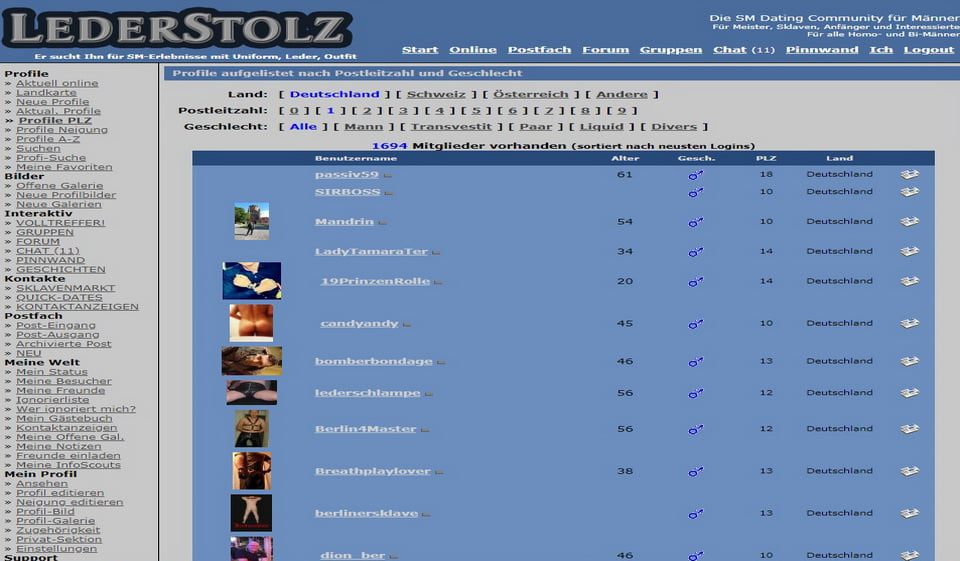Screen dimensions: 960x561
Task: Click the male gender icon in LadyTamaraTer's row
Action: (696, 252)
